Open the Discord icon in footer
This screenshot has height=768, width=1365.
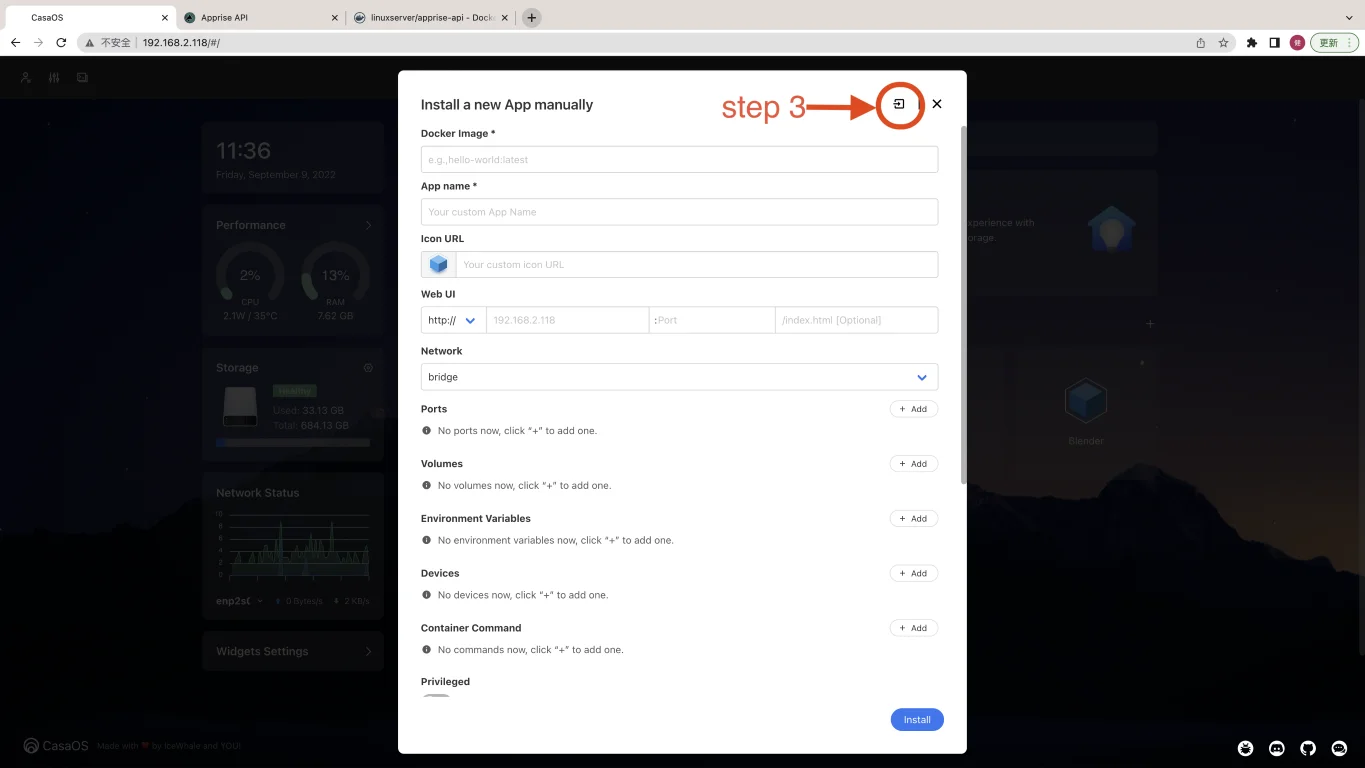(x=1277, y=748)
